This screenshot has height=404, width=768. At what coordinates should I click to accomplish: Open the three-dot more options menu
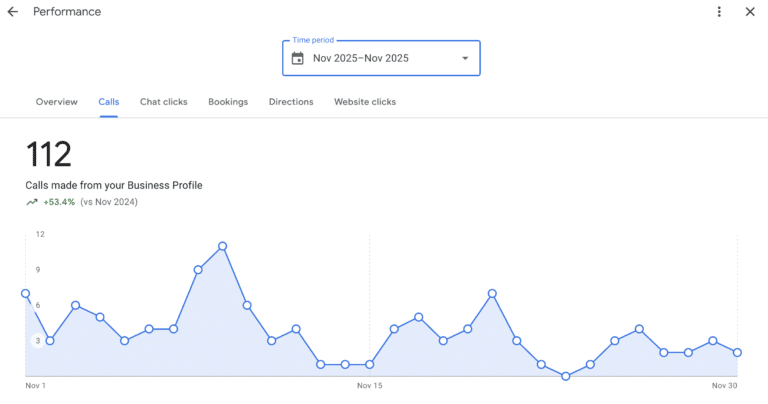719,12
